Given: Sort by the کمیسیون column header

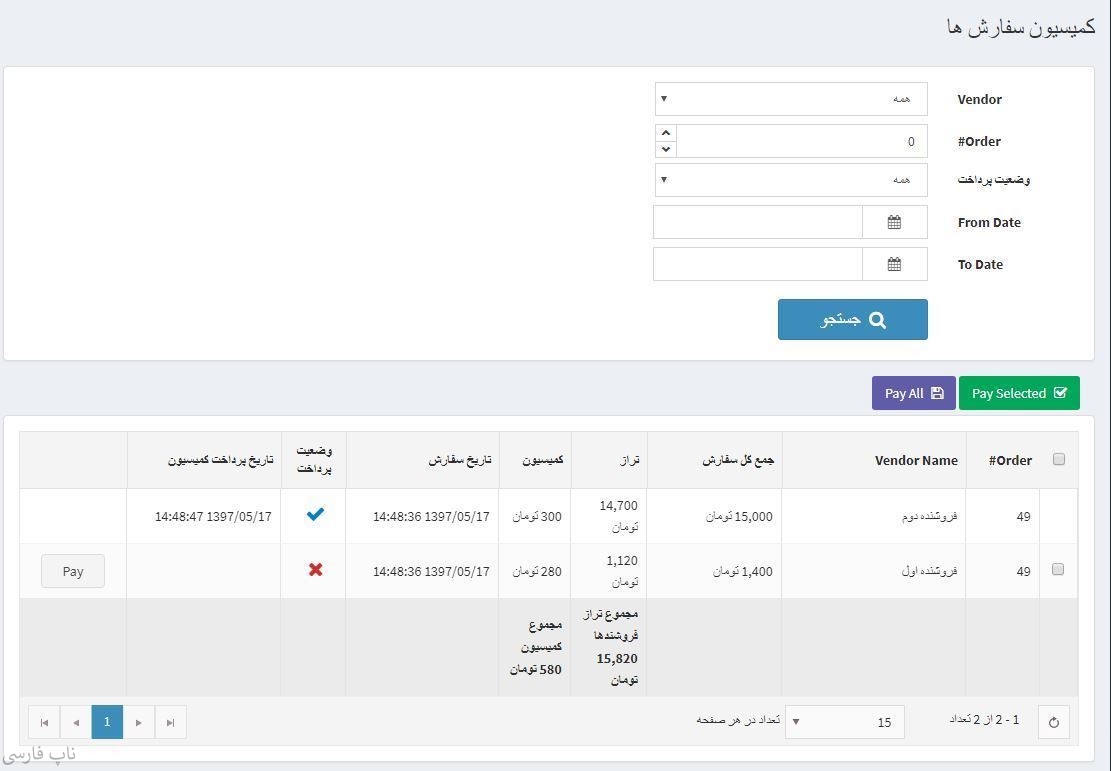Looking at the screenshot, I should click(x=542, y=460).
